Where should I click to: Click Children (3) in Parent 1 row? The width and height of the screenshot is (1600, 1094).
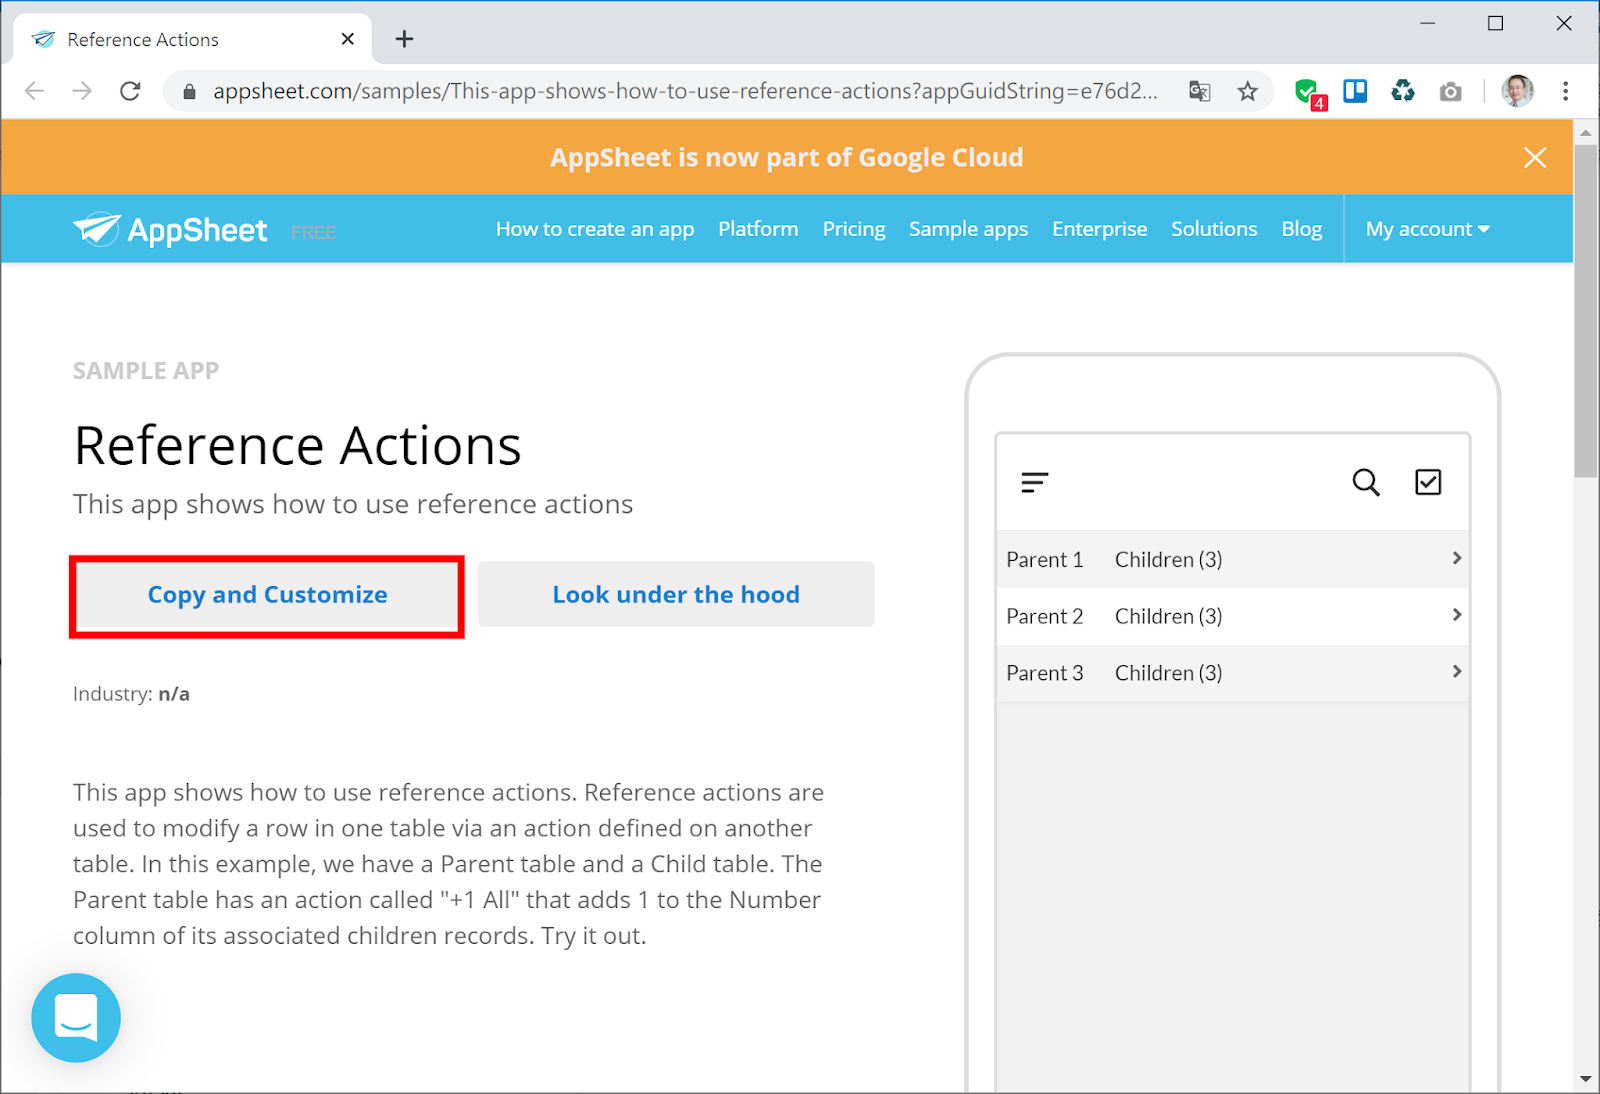(x=1168, y=560)
